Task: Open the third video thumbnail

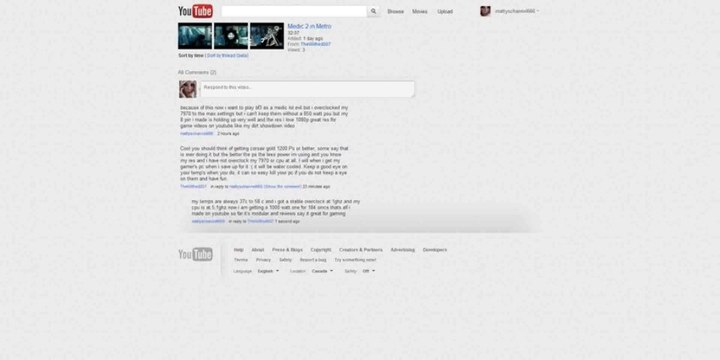Action: (267, 36)
